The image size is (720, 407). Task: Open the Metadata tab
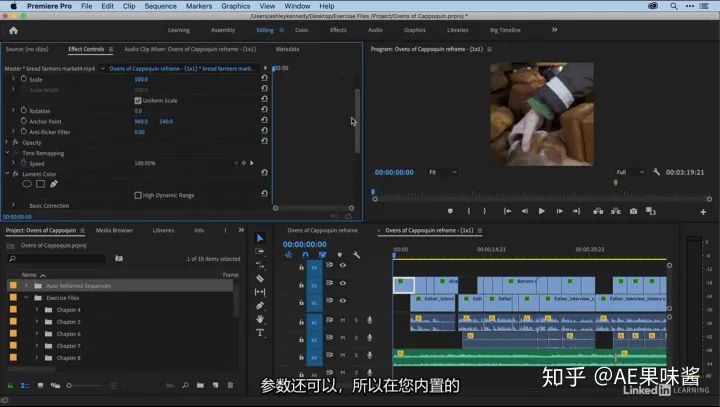pyautogui.click(x=287, y=49)
